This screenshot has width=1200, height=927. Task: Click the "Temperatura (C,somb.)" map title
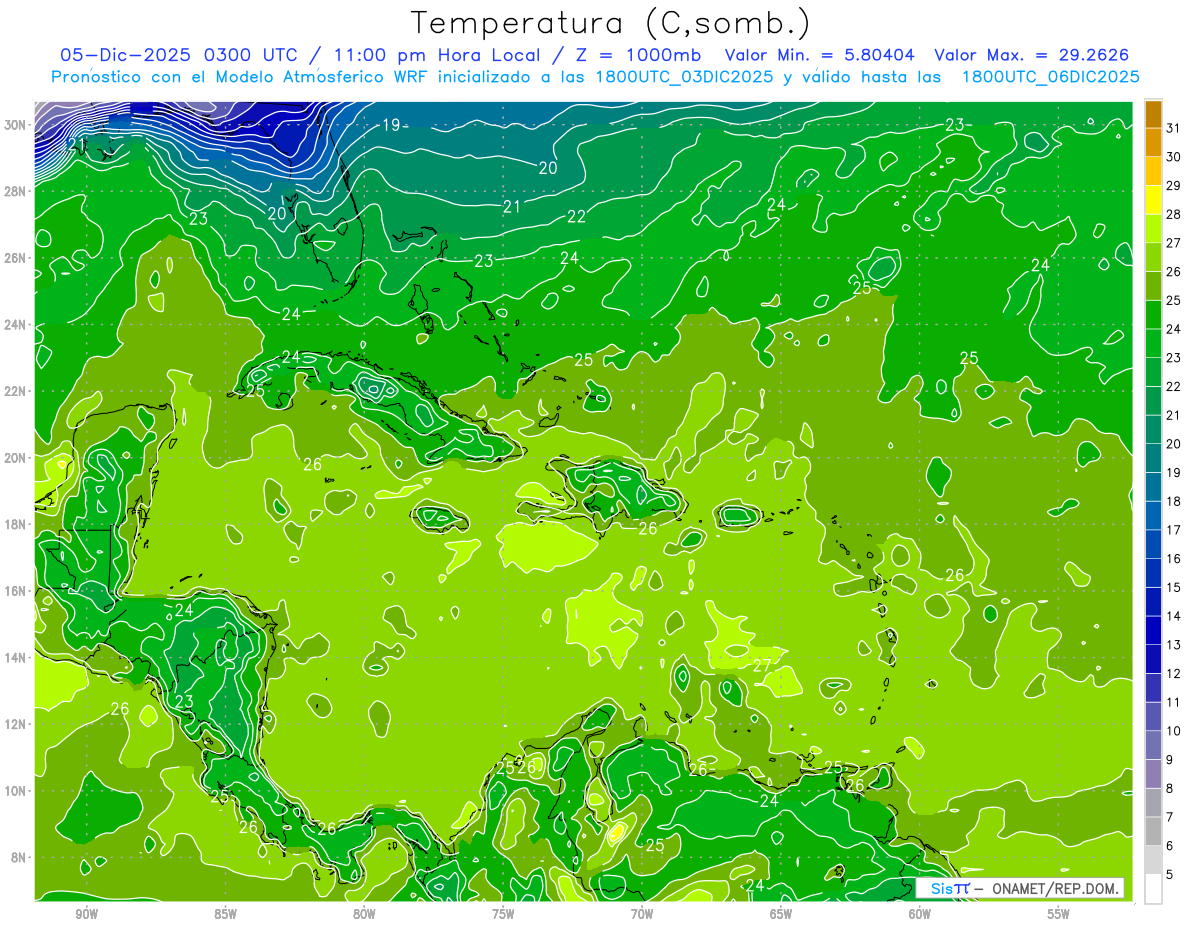(x=611, y=22)
